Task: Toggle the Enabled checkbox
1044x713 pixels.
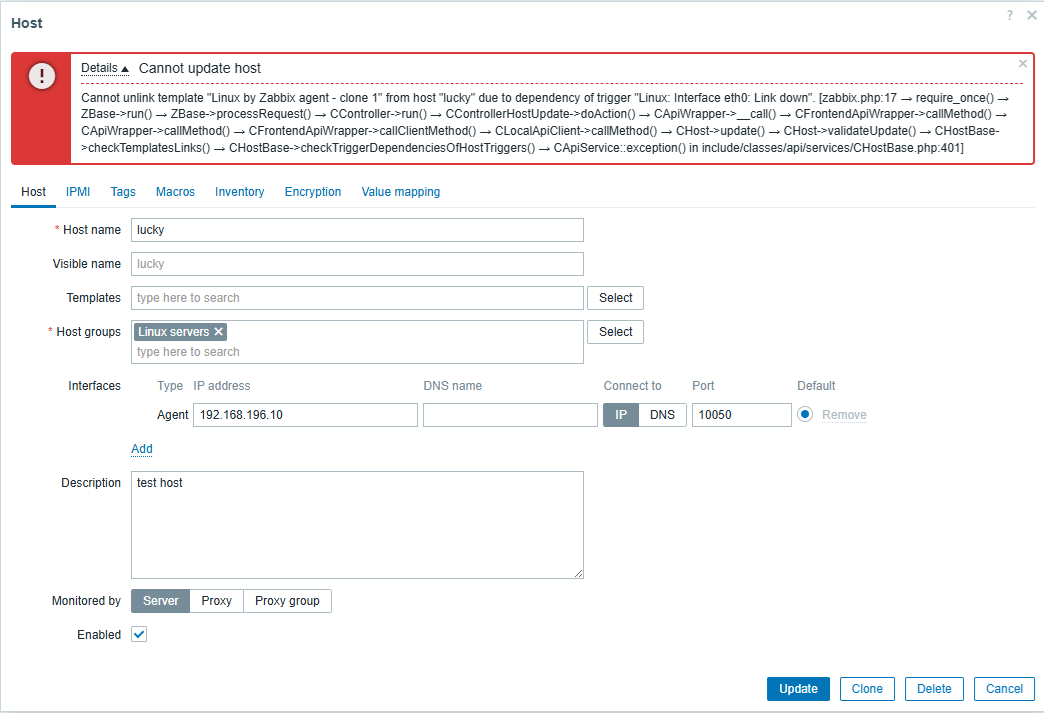Action: (x=139, y=635)
